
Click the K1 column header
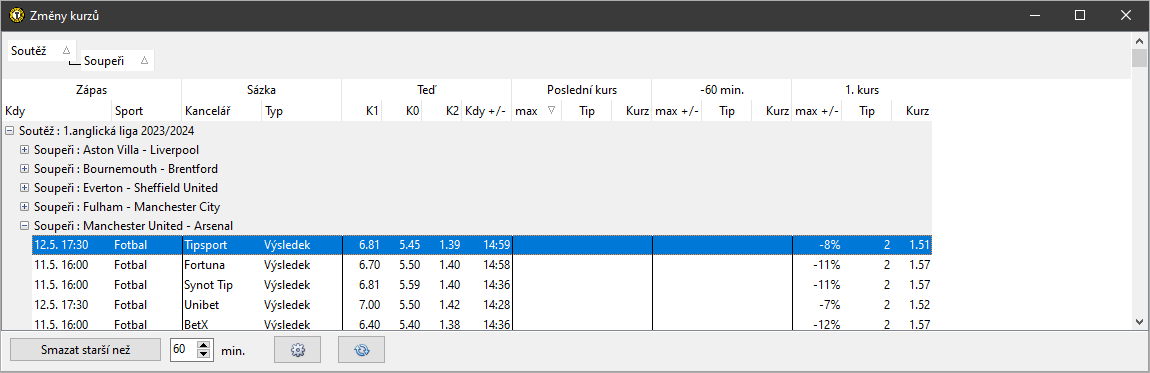tap(362, 111)
